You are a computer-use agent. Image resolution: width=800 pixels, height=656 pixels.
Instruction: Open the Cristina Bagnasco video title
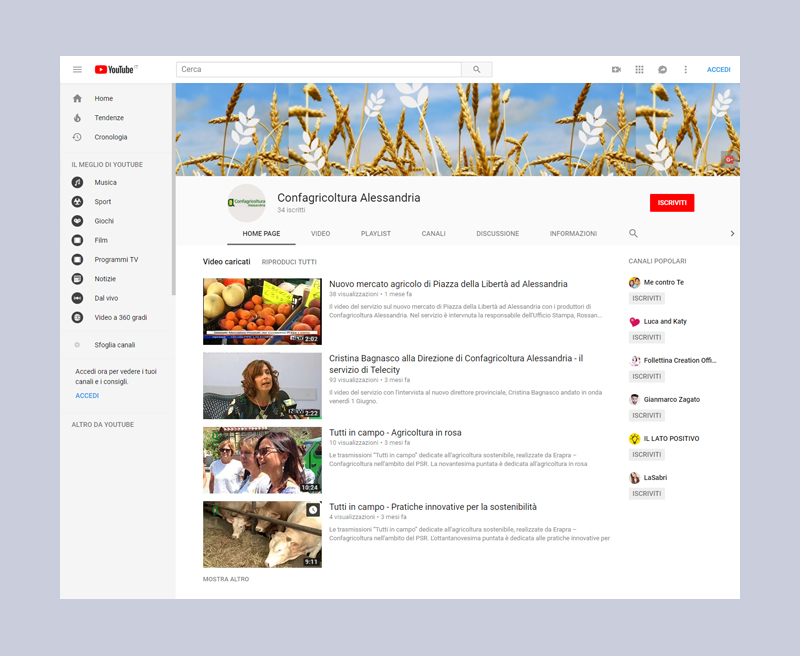456,364
